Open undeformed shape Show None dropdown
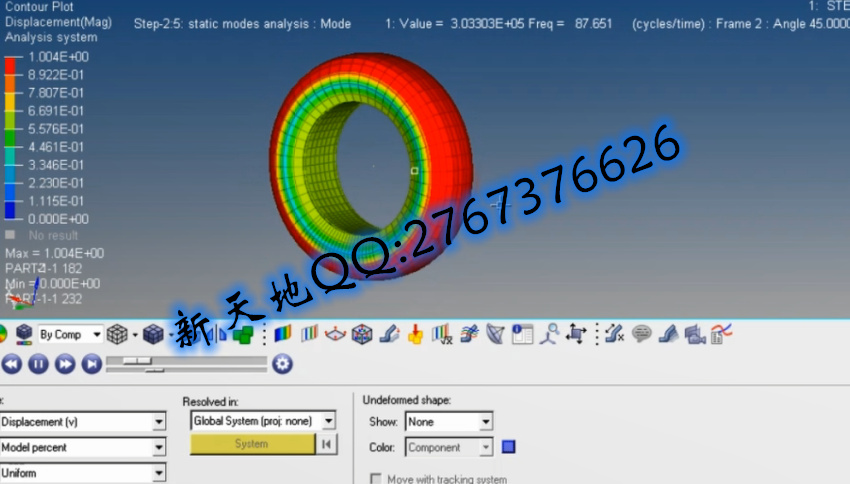The height and width of the screenshot is (484, 850). 485,422
